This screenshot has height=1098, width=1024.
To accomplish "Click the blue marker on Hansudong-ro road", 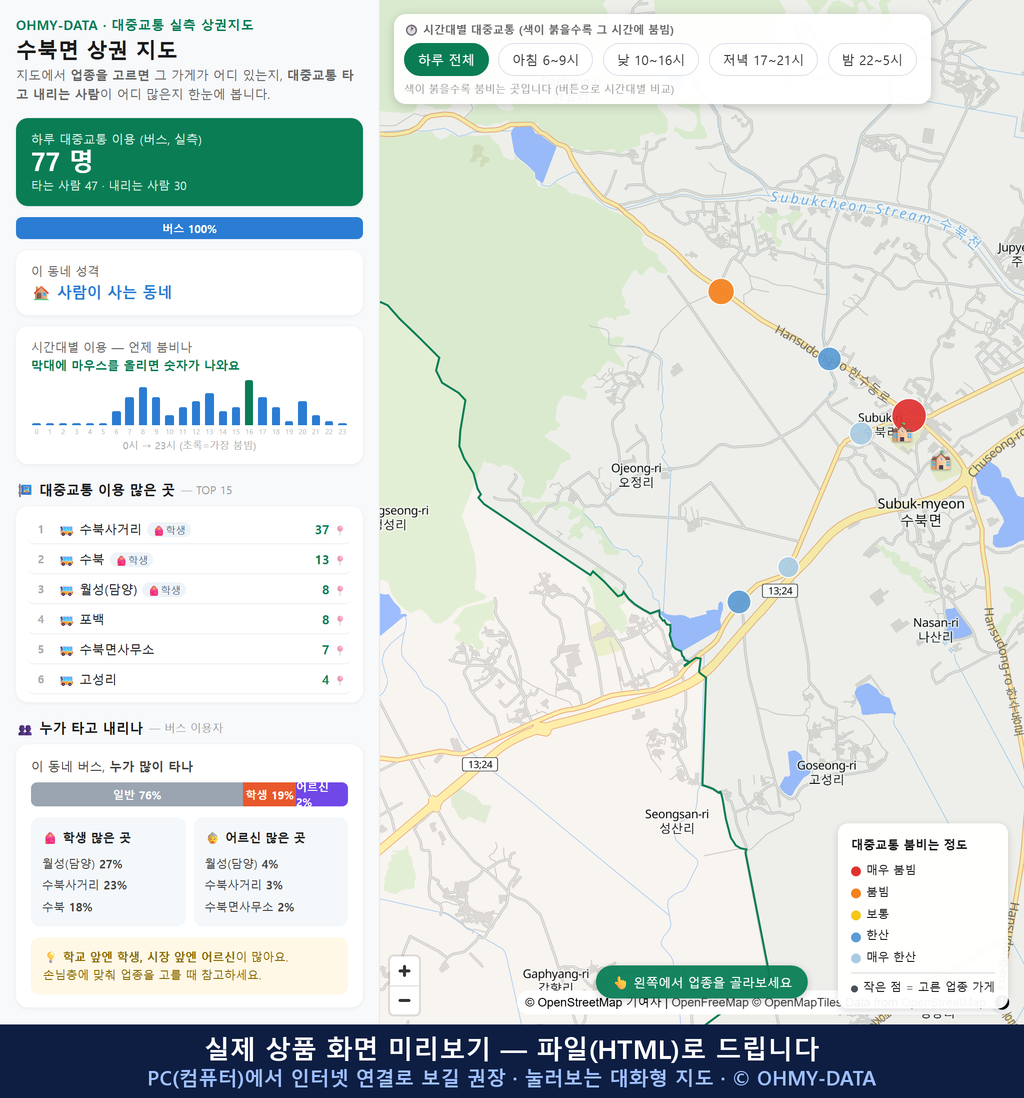I will coord(829,359).
